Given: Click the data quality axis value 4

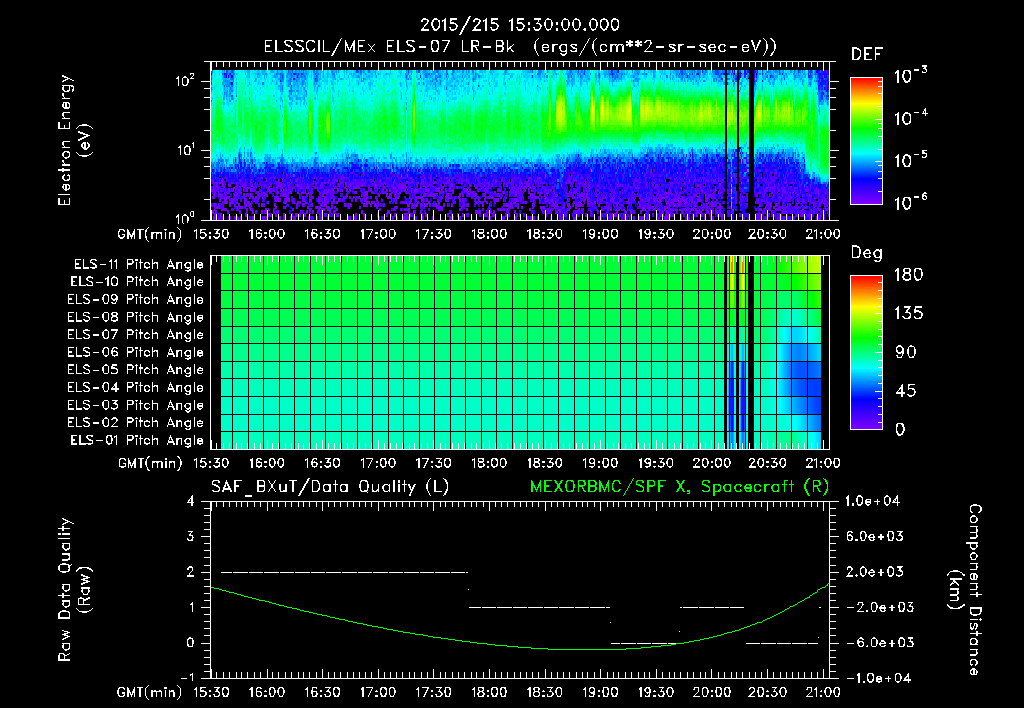Looking at the screenshot, I should click(x=191, y=502).
